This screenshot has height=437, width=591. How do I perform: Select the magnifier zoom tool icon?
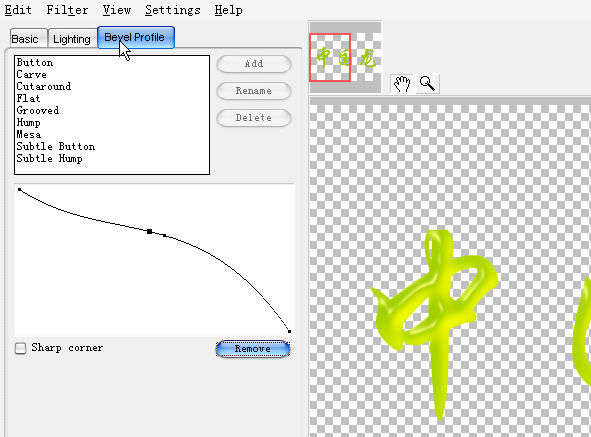coord(427,83)
